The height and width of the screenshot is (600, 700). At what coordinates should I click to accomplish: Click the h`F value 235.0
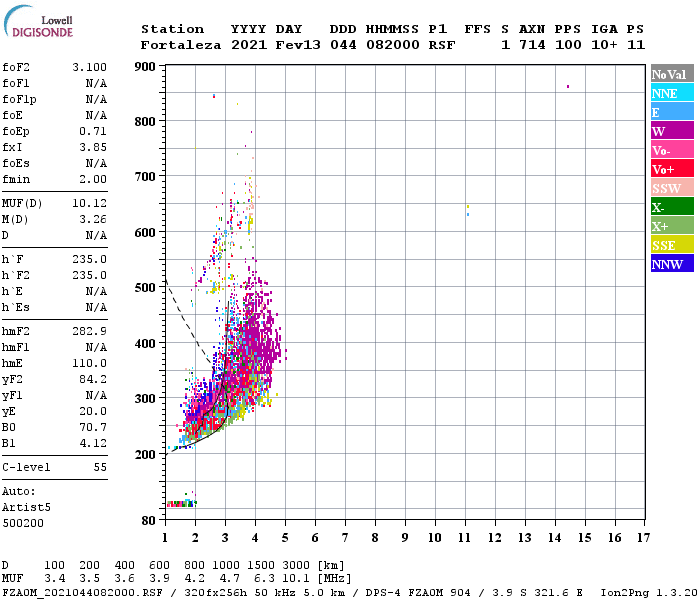[x=89, y=259]
